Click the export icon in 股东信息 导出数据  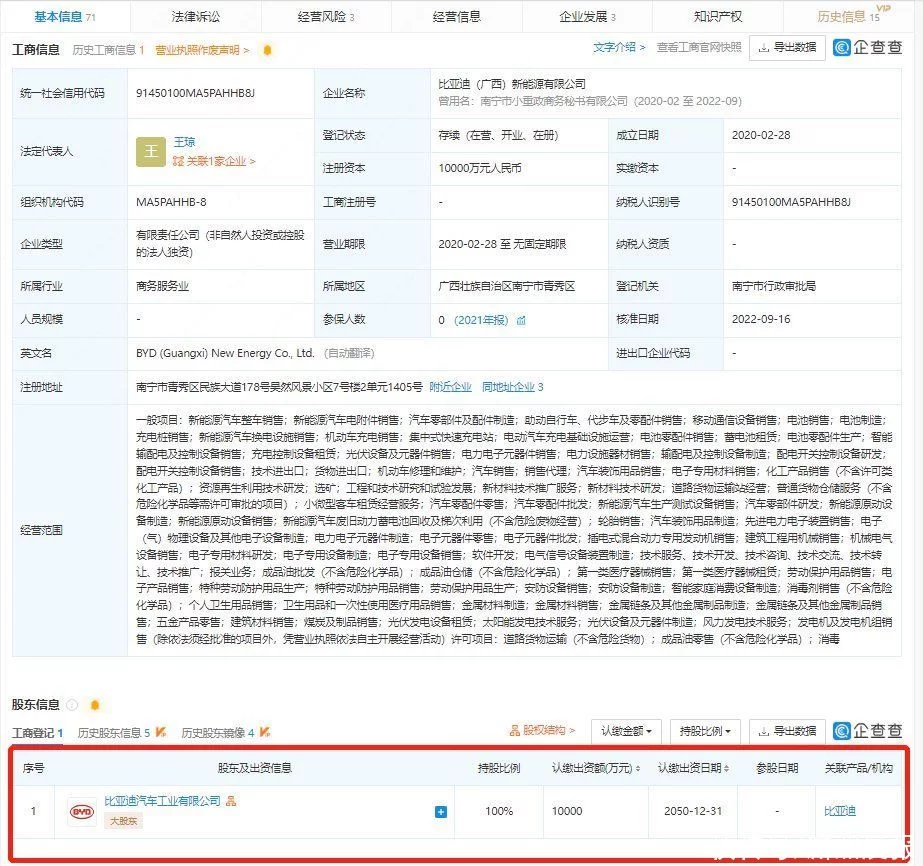tap(763, 732)
